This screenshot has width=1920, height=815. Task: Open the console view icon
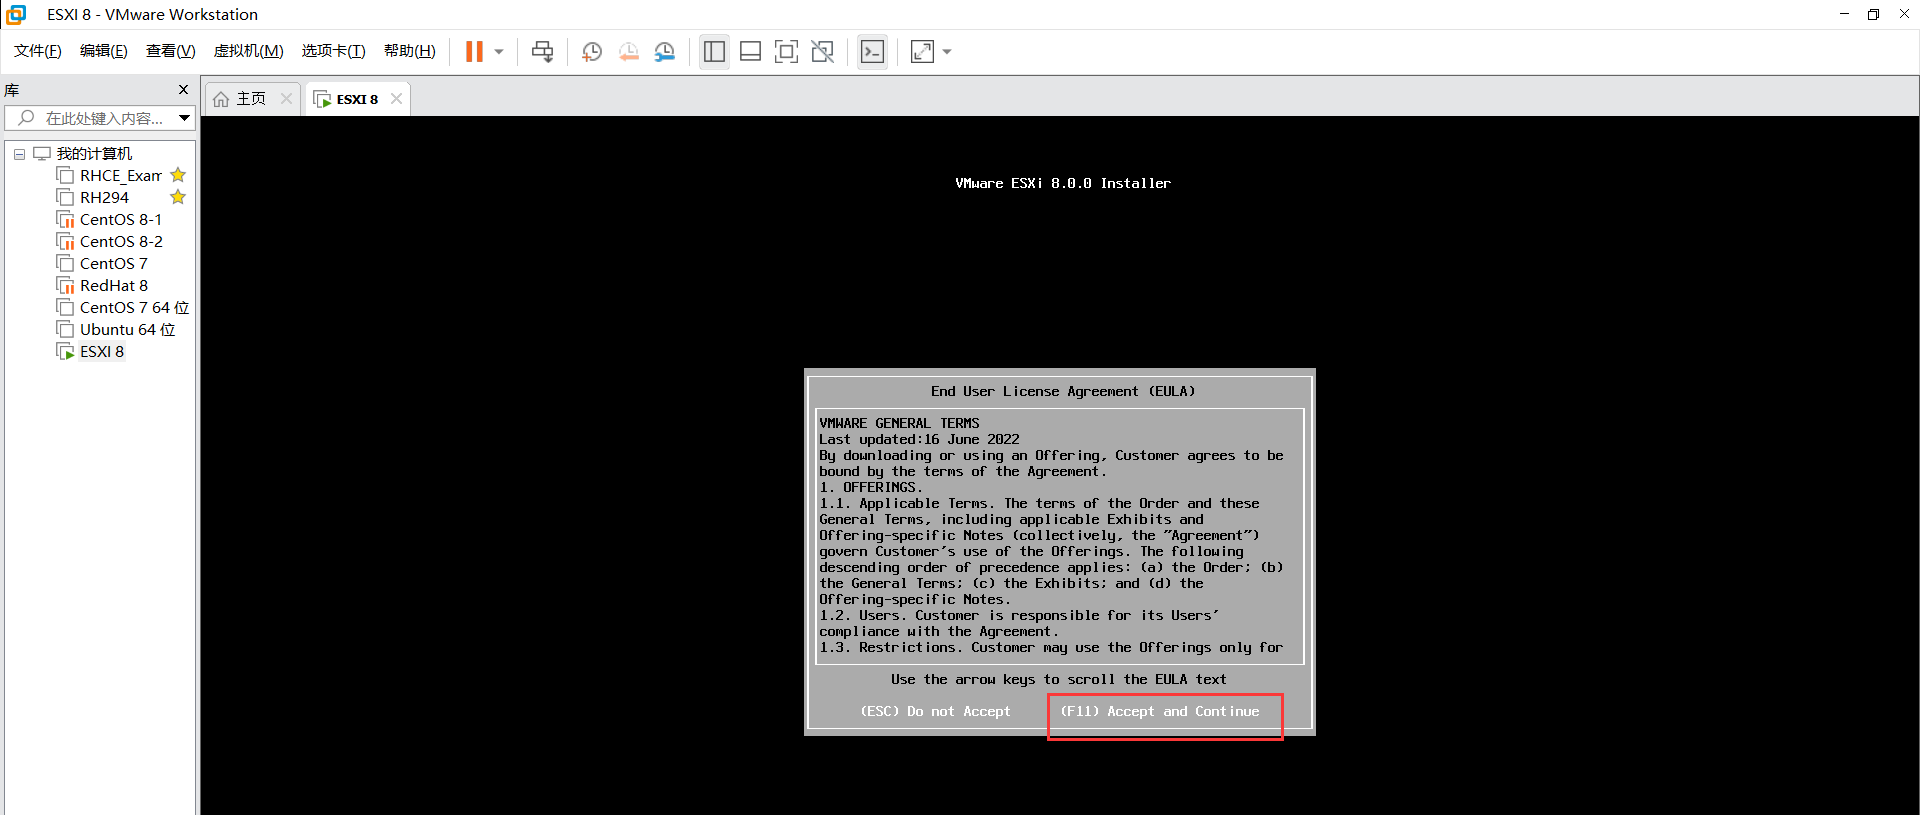872,51
